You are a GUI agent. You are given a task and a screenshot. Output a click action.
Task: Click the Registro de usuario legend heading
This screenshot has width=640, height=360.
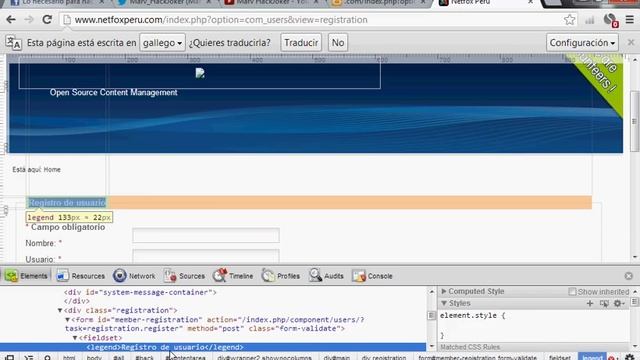(x=67, y=202)
